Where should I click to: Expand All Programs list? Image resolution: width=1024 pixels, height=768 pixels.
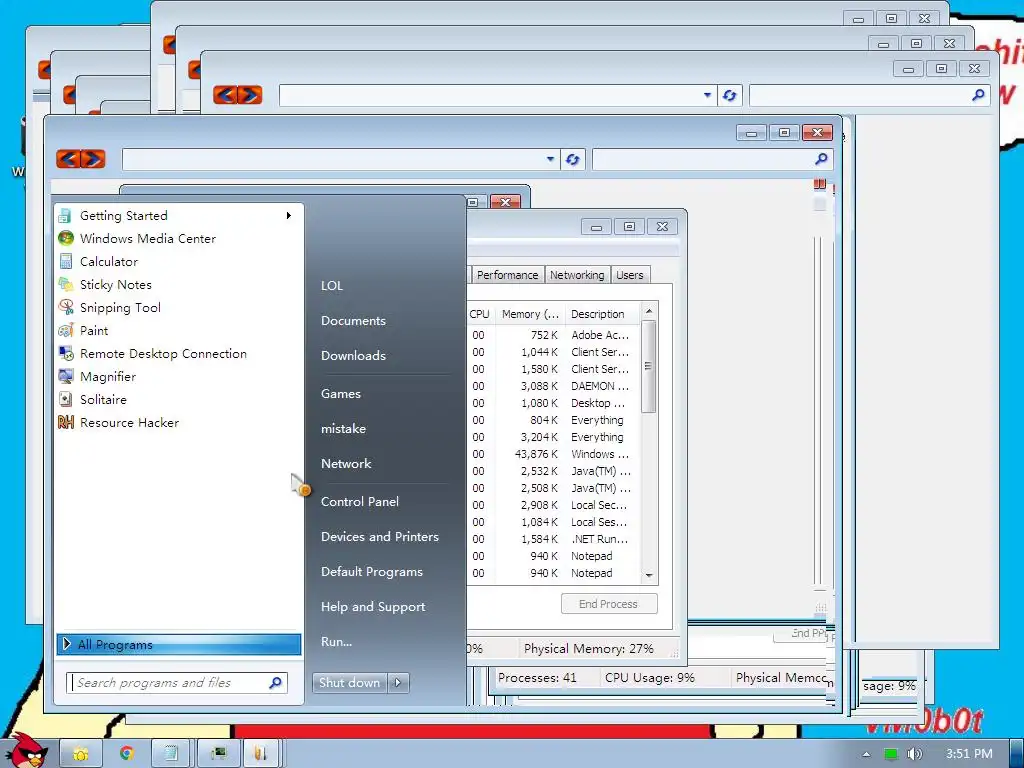coord(178,645)
